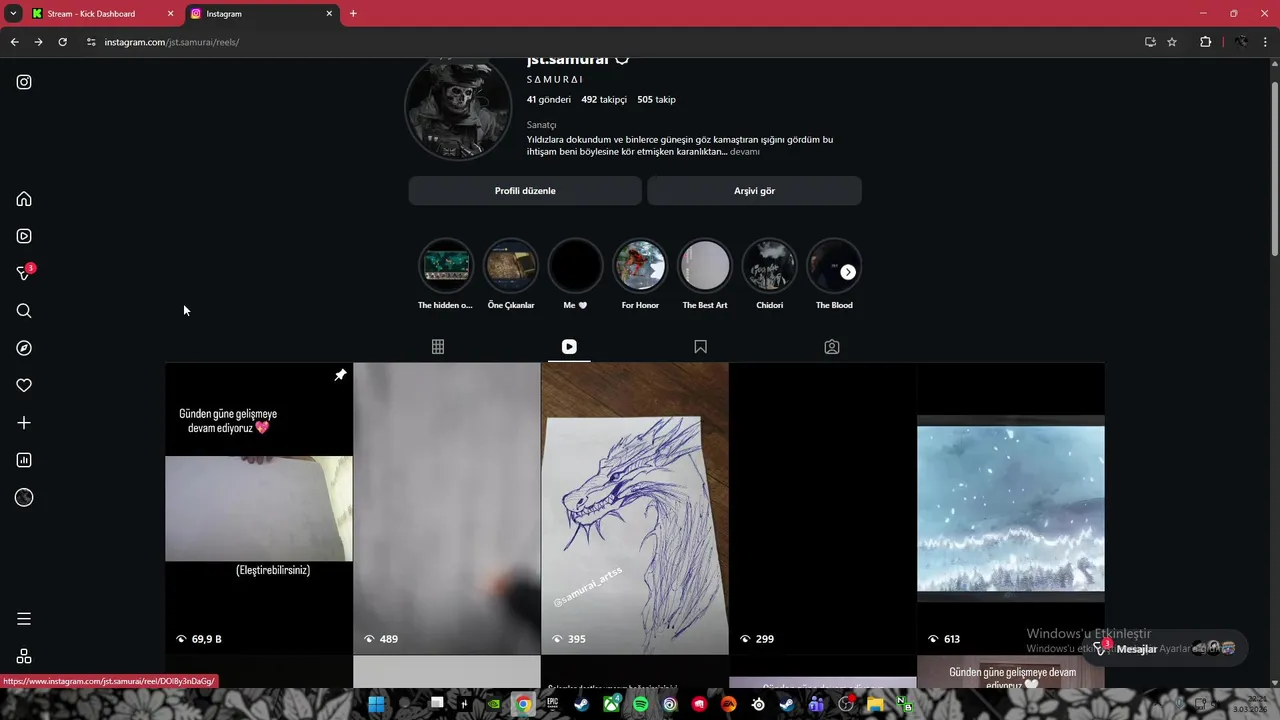Open 'The hidden o...' story highlight
1280x720 pixels.
click(x=445, y=266)
